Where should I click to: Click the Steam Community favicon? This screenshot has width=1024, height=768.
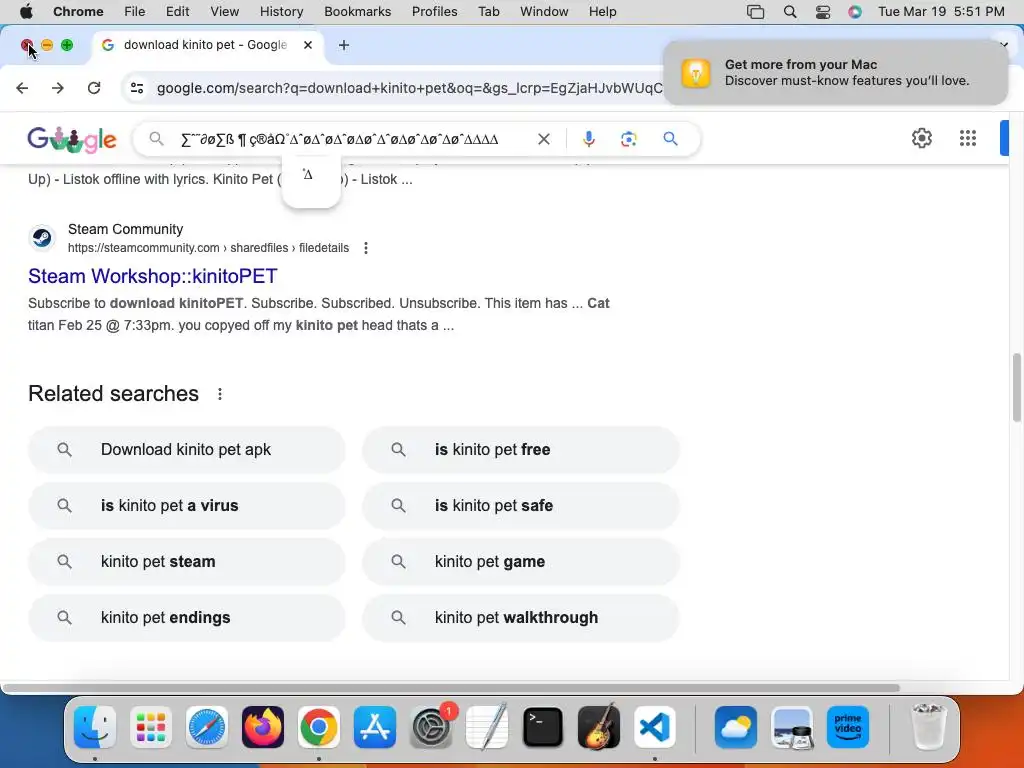[x=42, y=237]
